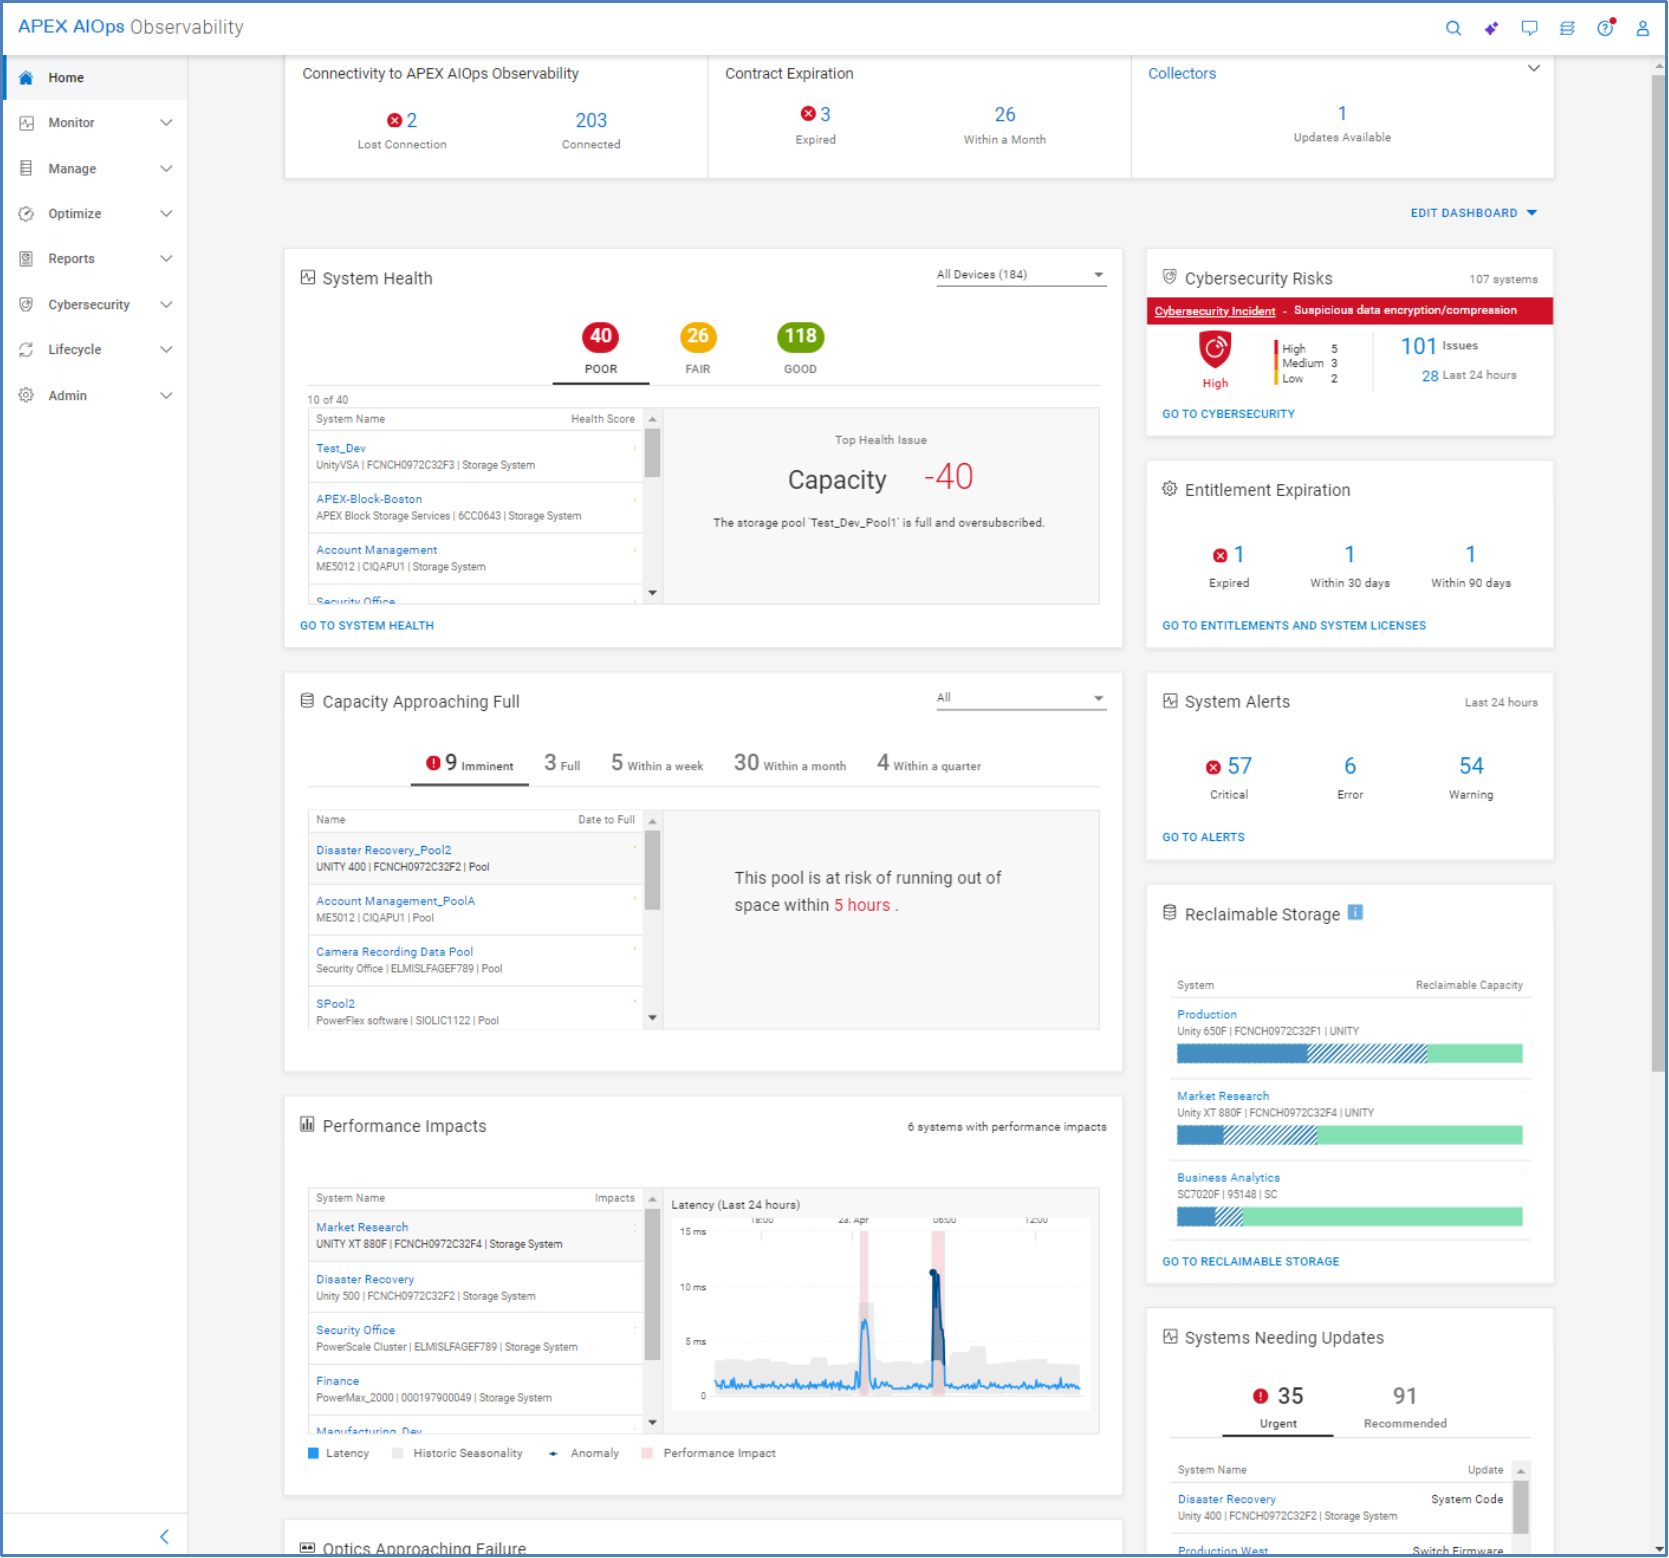1669x1558 pixels.
Task: Select the 91 Recommended updates tab
Action: (x=1405, y=1406)
